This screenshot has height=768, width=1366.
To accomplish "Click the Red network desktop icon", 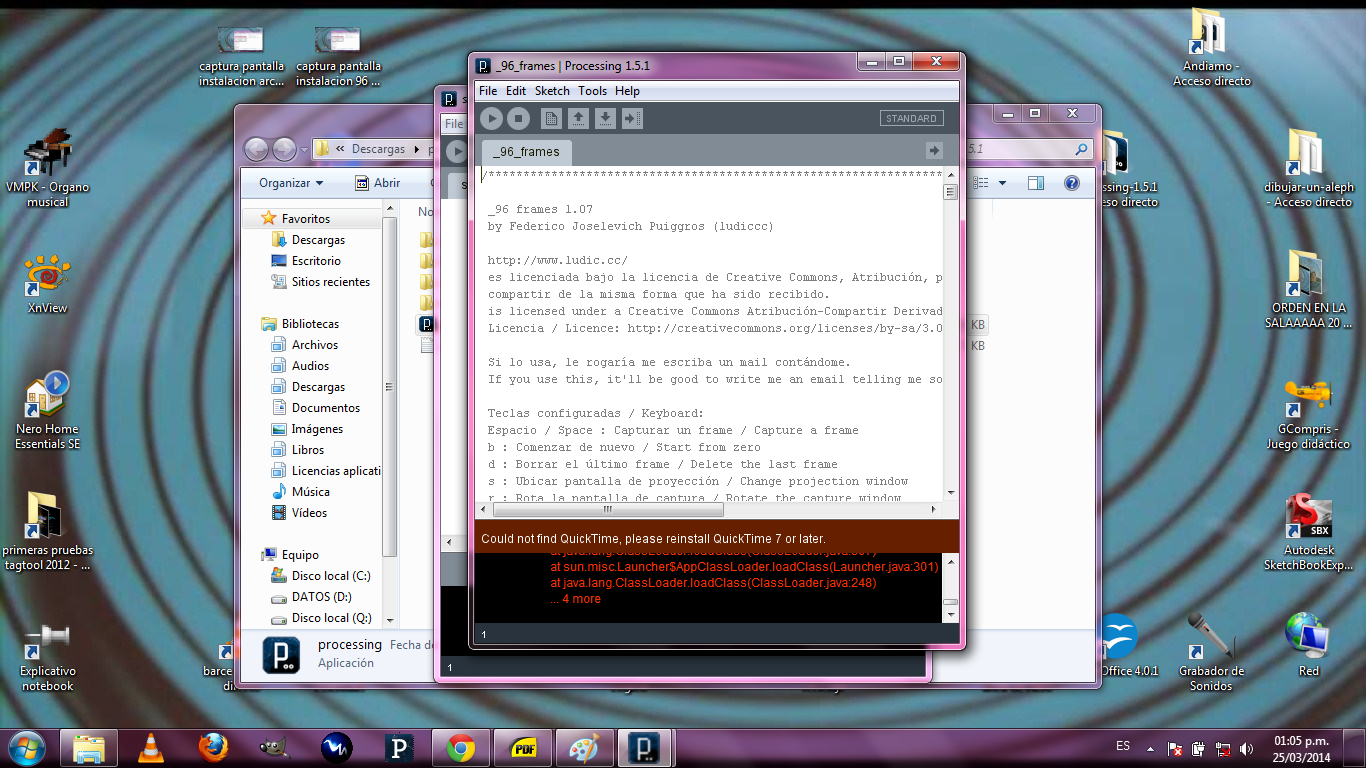I will click(1308, 645).
